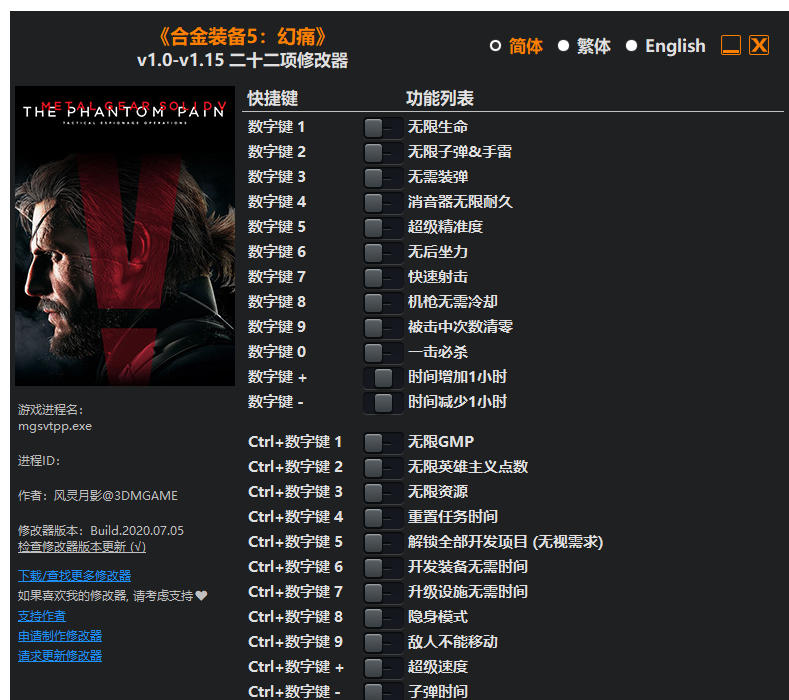Click Ctrl+数字键 5 hotkey label
Viewport: 789px width, 700px height.
tap(295, 542)
